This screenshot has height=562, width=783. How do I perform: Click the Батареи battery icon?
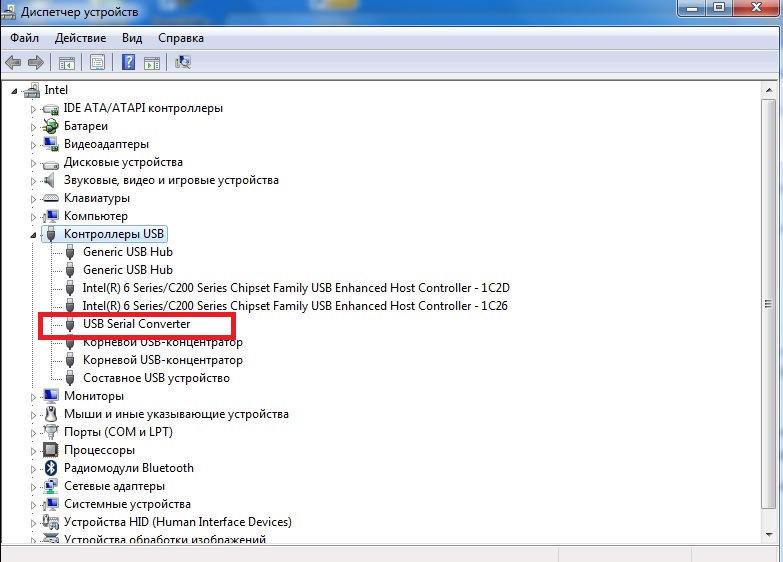coord(50,126)
